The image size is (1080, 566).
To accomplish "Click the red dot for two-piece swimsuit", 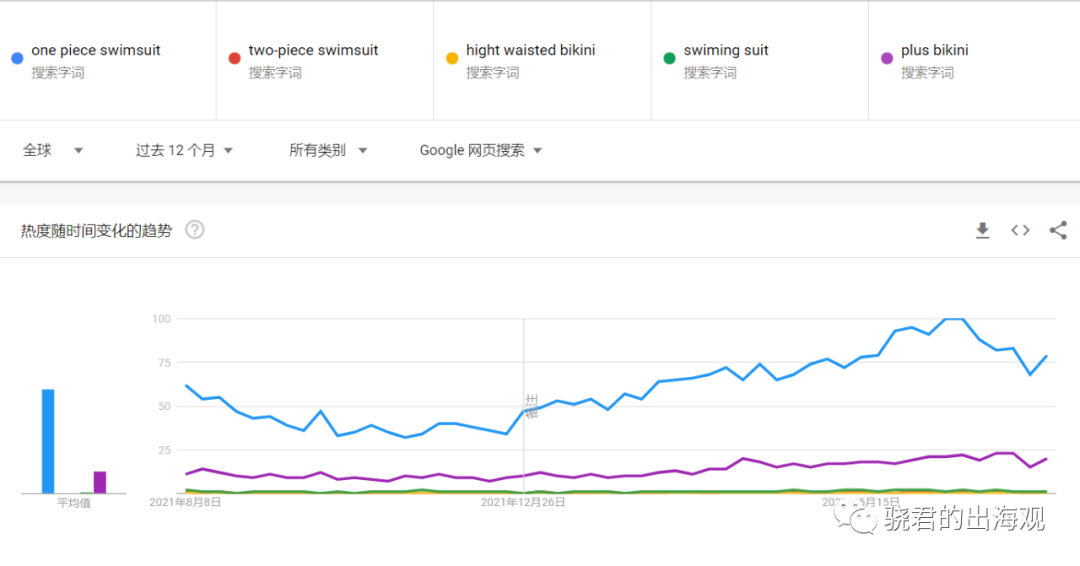I will (234, 59).
